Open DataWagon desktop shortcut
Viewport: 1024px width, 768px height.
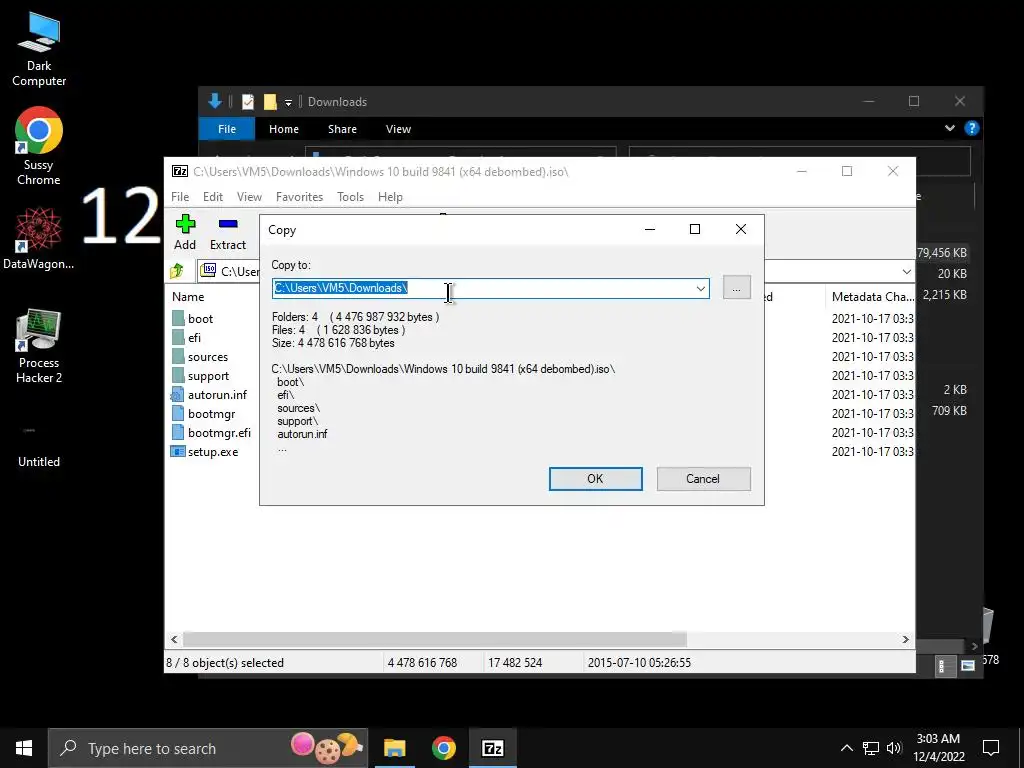pos(39,238)
